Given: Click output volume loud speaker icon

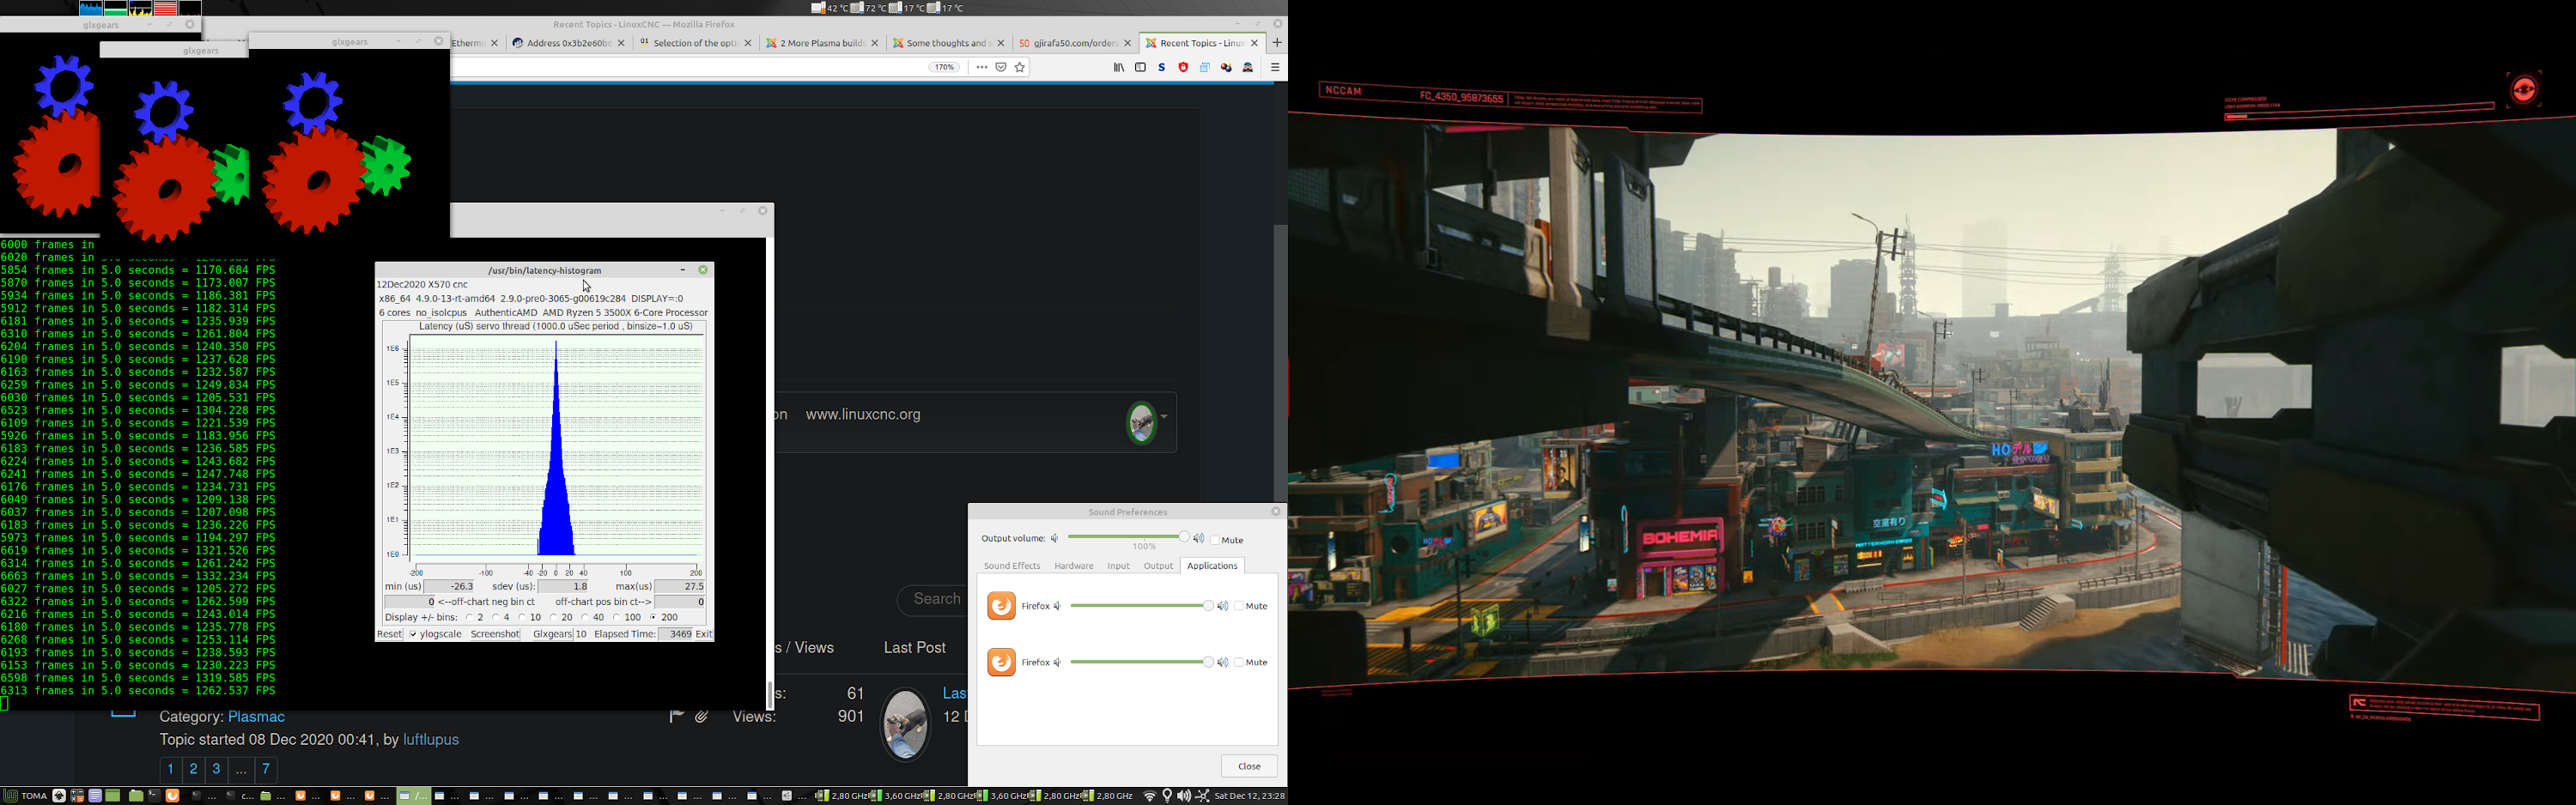Looking at the screenshot, I should (x=1200, y=539).
